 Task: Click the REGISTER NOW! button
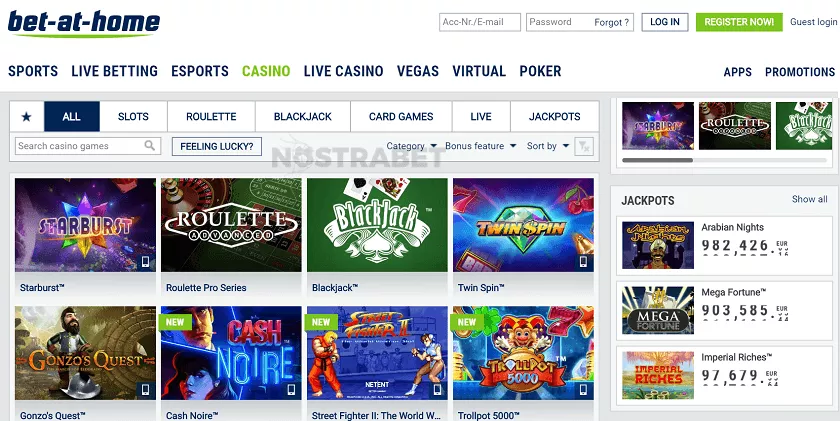coord(739,22)
